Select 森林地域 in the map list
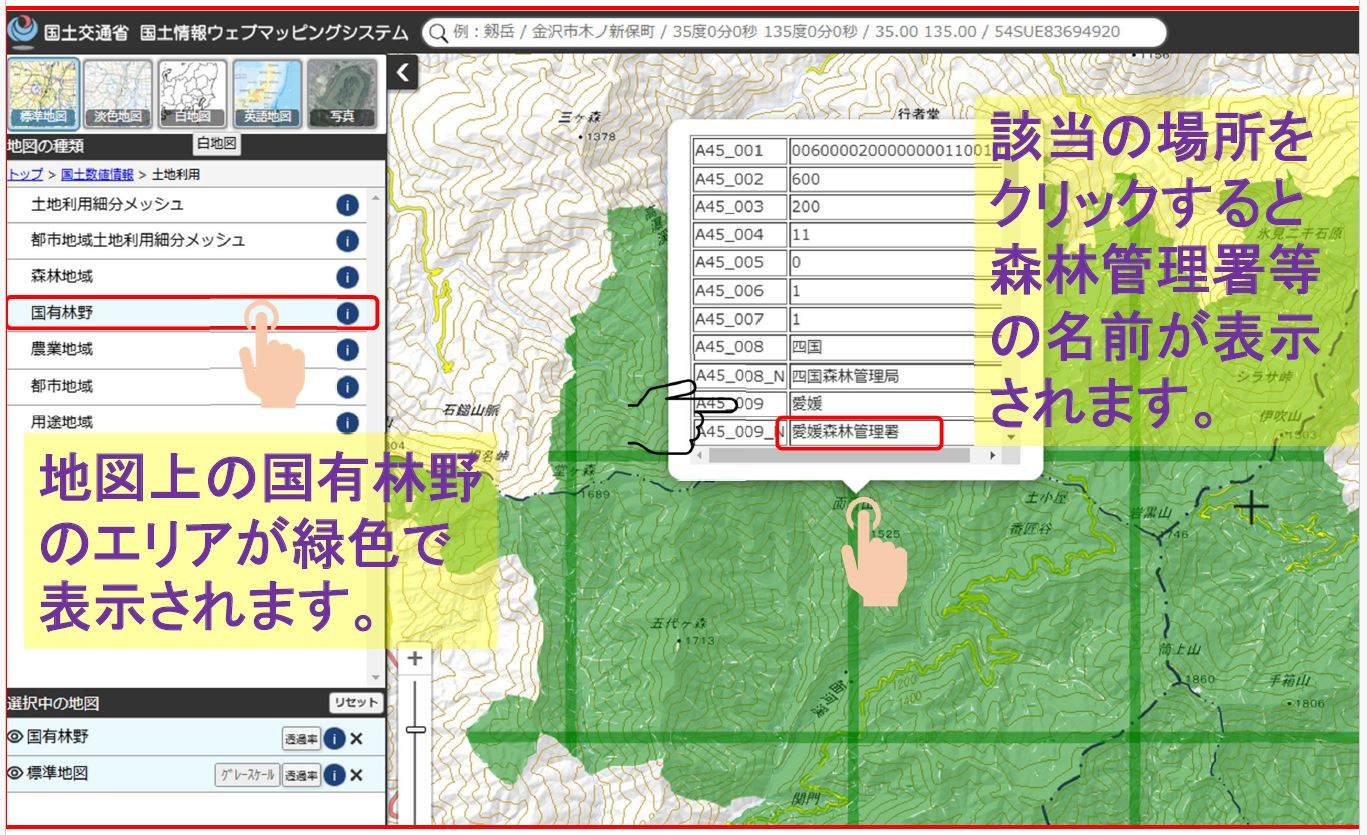 pyautogui.click(x=186, y=277)
